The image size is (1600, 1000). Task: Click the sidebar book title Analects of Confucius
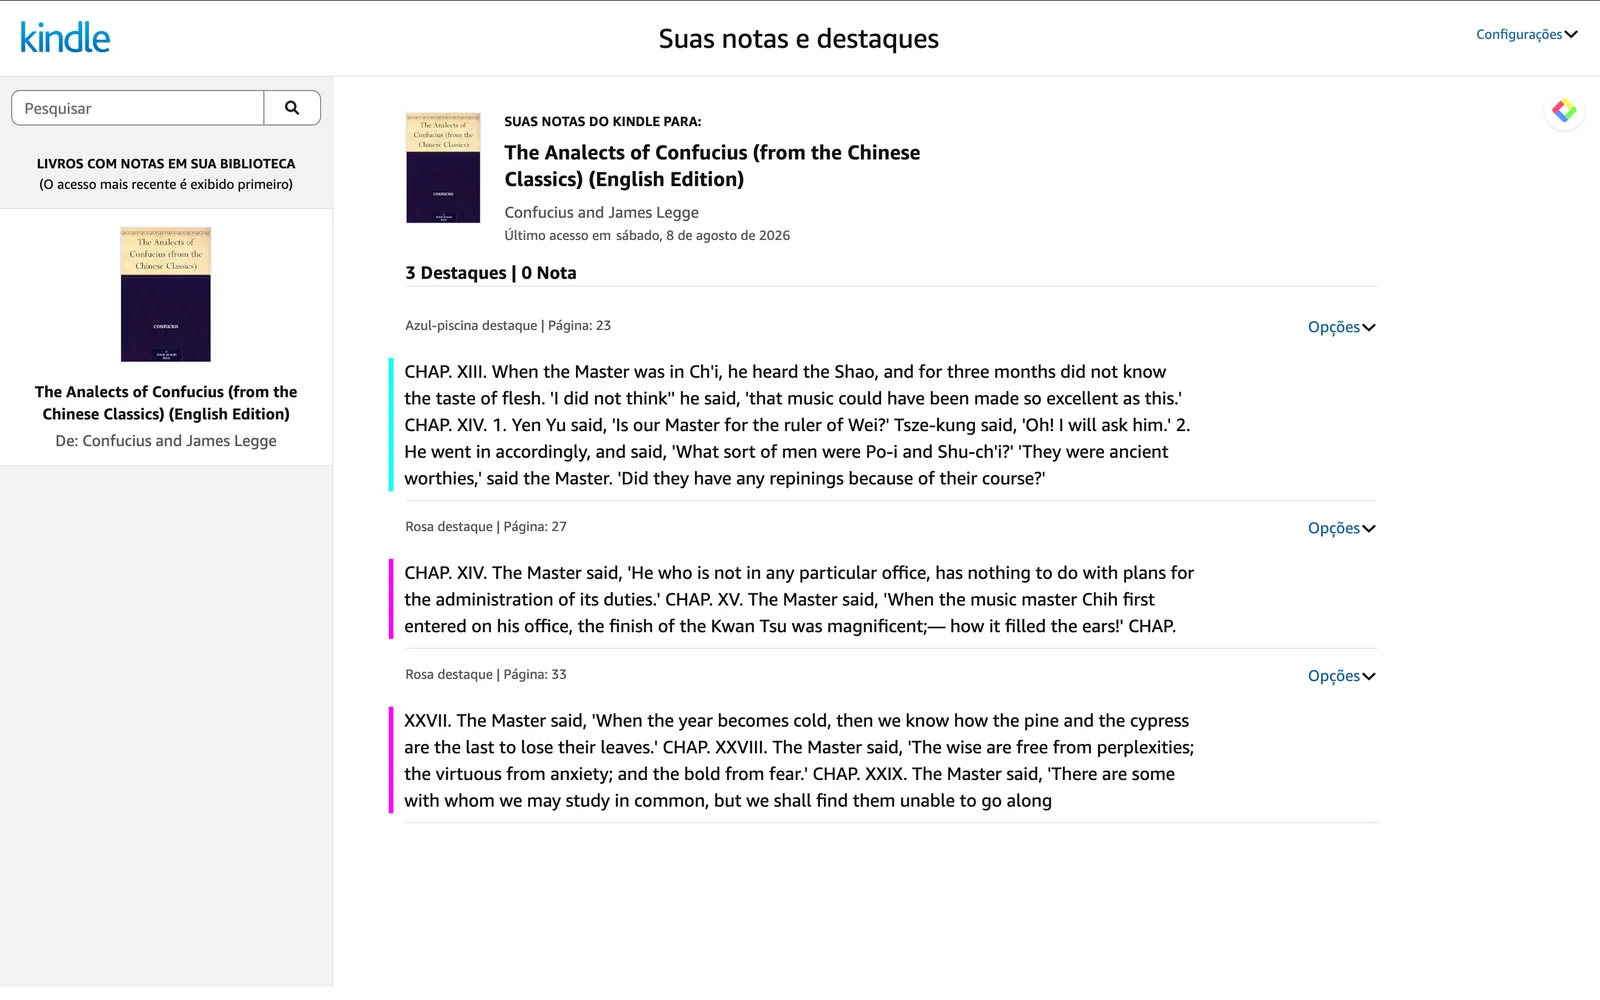(166, 403)
